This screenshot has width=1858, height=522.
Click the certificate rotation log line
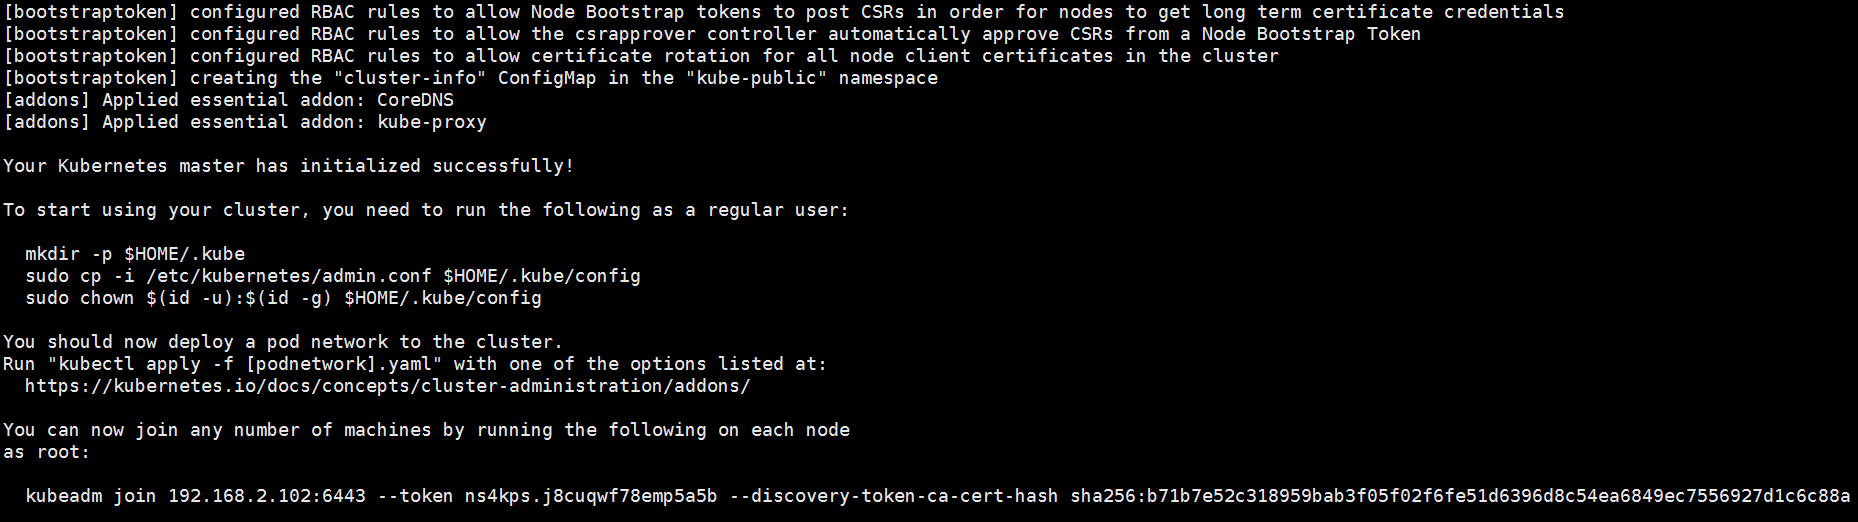pos(641,56)
